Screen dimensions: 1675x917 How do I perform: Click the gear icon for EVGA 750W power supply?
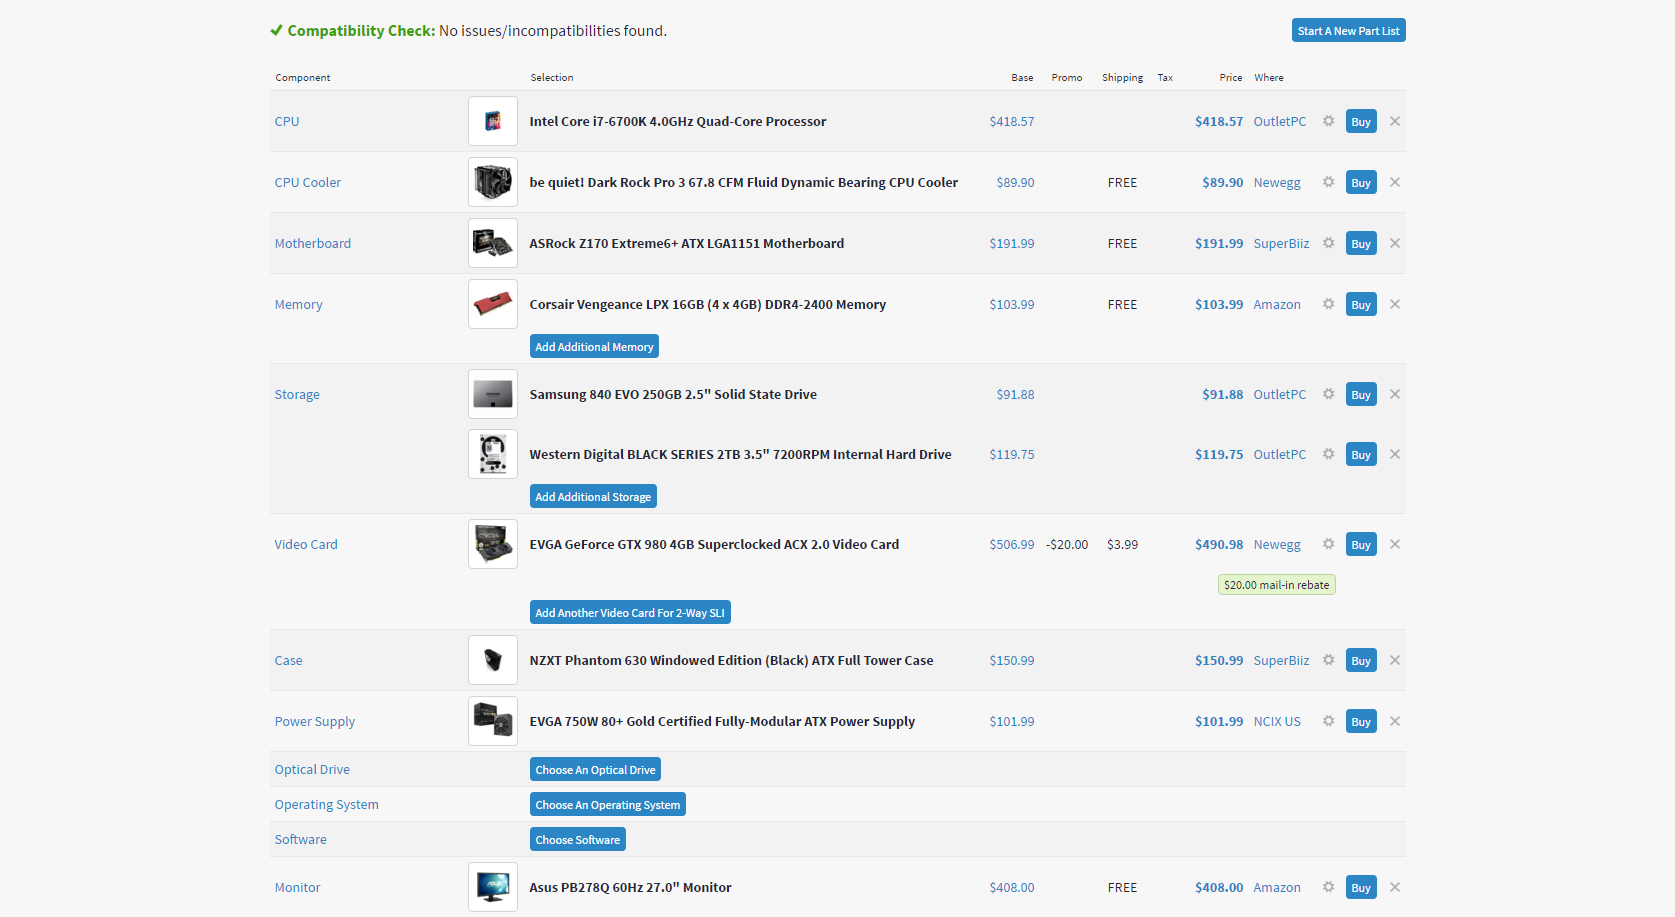click(1328, 721)
